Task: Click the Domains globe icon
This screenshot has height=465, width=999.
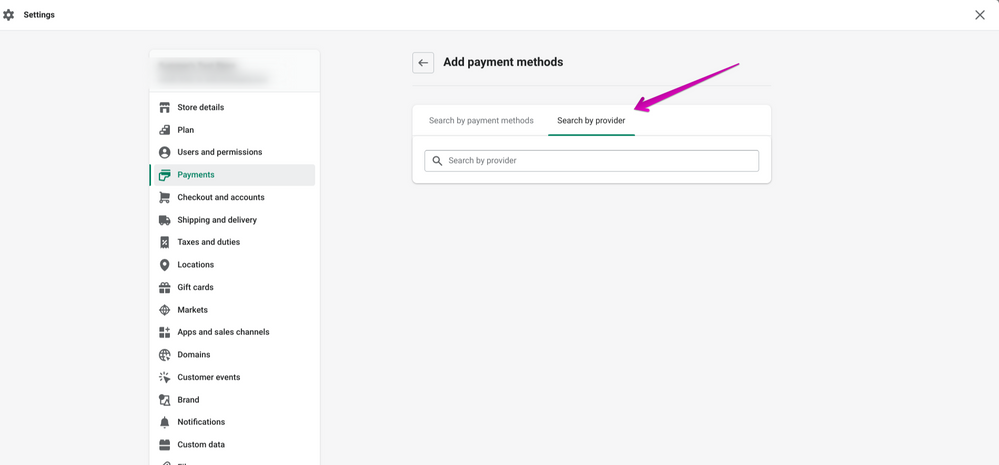Action: pos(165,355)
